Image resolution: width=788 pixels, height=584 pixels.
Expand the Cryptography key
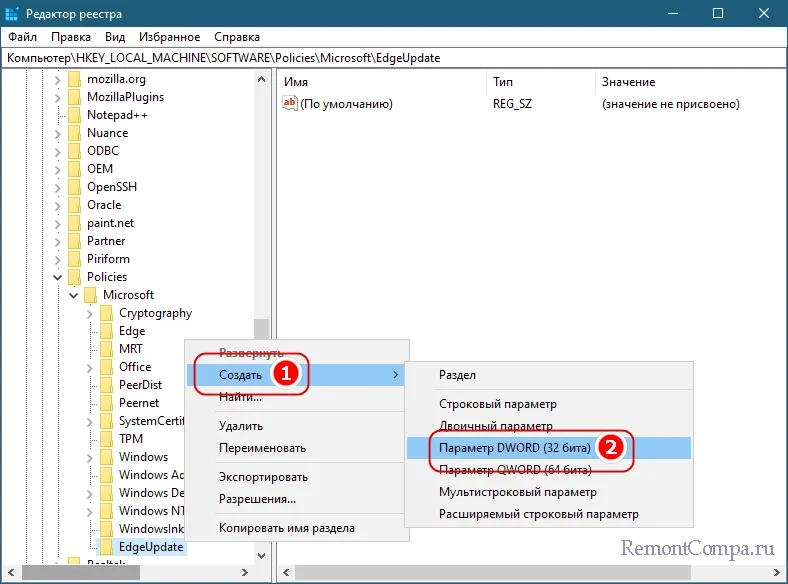tap(90, 313)
